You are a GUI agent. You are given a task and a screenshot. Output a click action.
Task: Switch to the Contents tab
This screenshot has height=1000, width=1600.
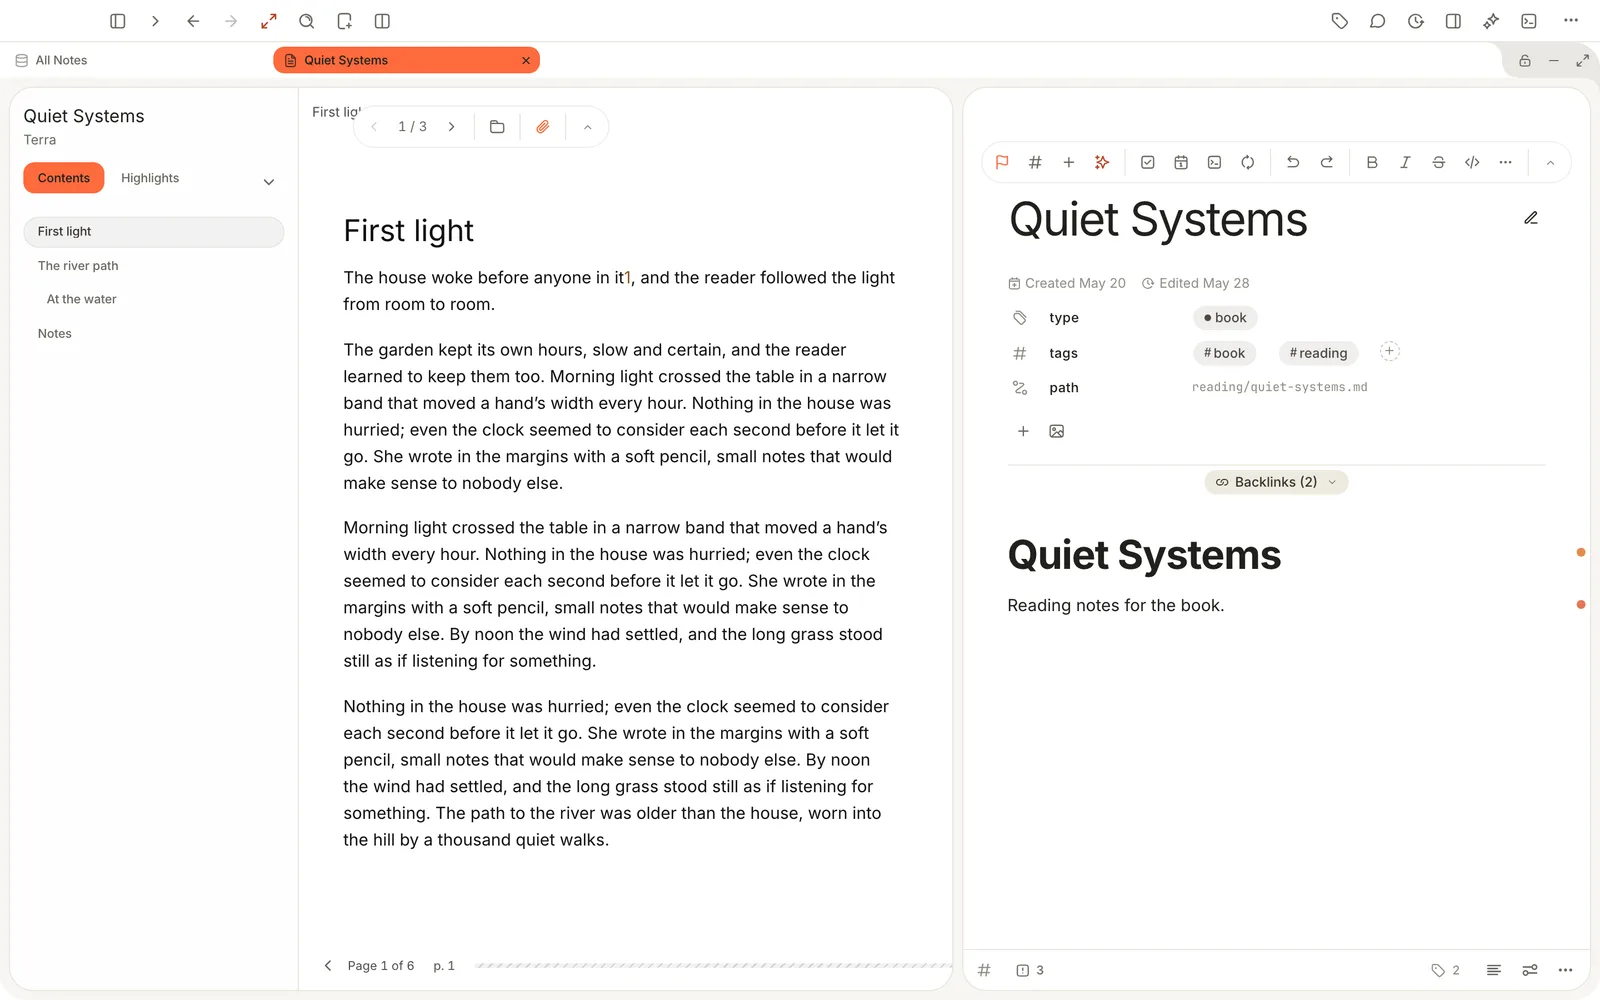coord(64,178)
